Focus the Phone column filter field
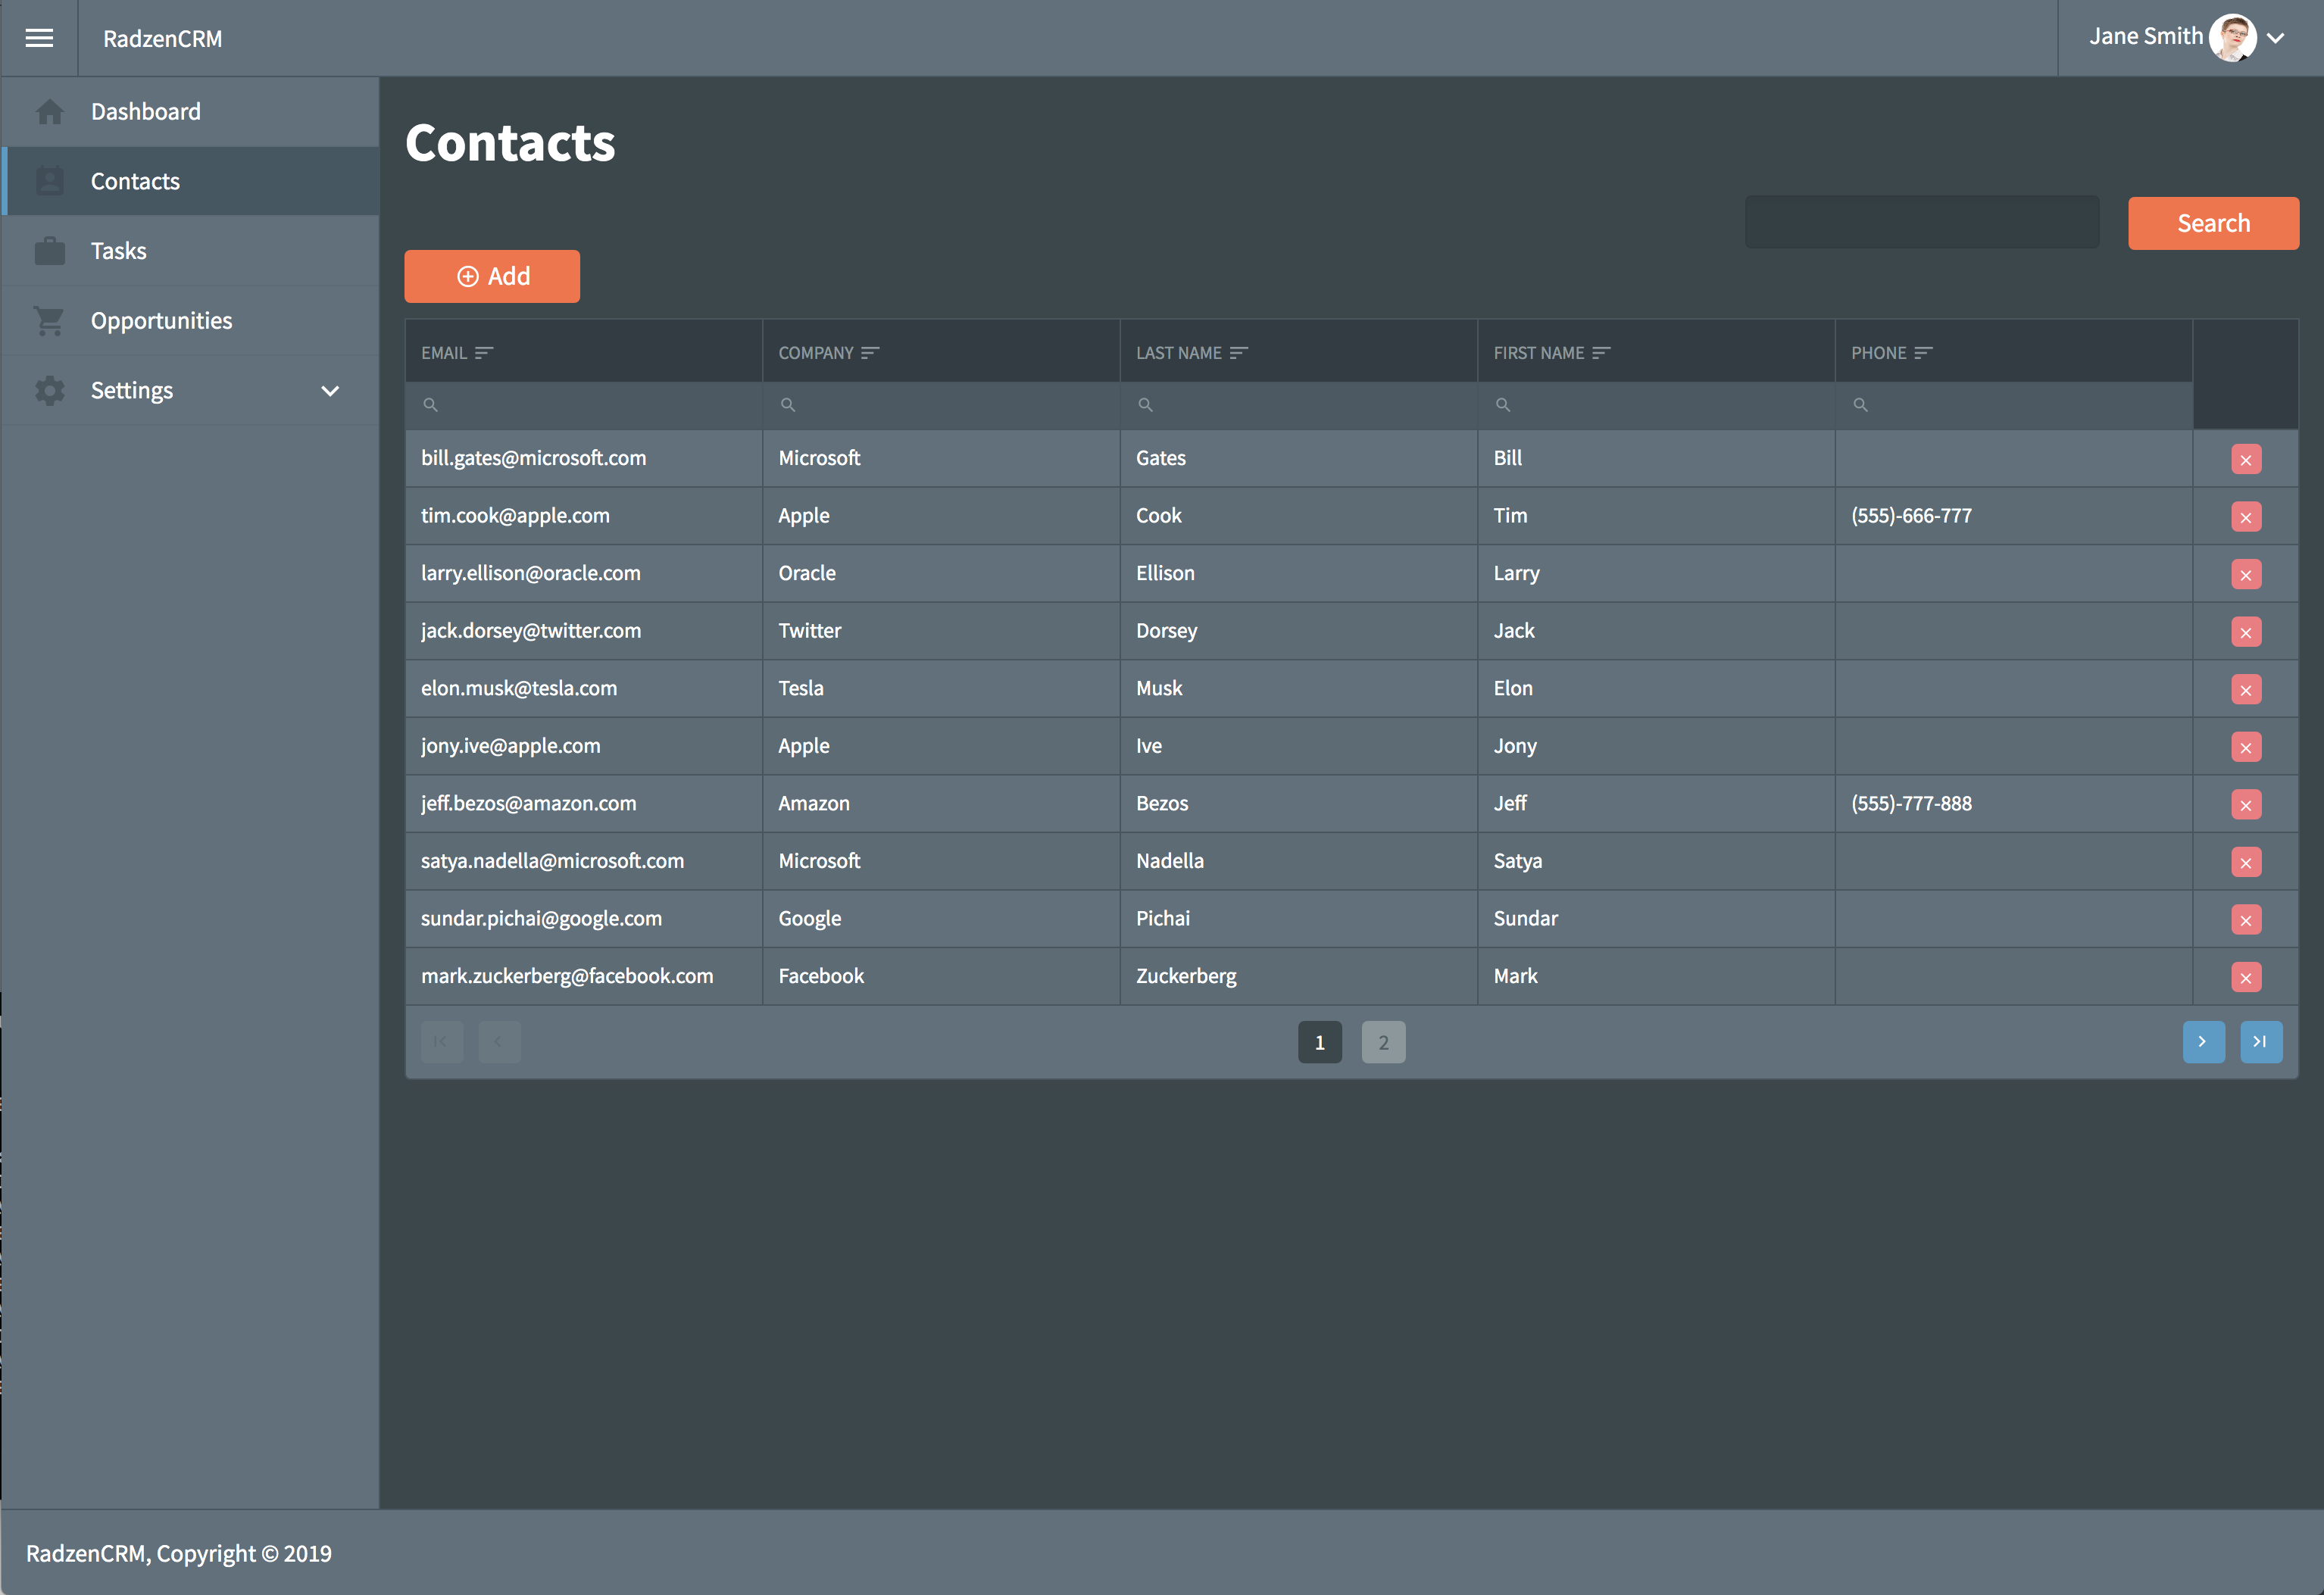The width and height of the screenshot is (2324, 1595). coord(2014,405)
